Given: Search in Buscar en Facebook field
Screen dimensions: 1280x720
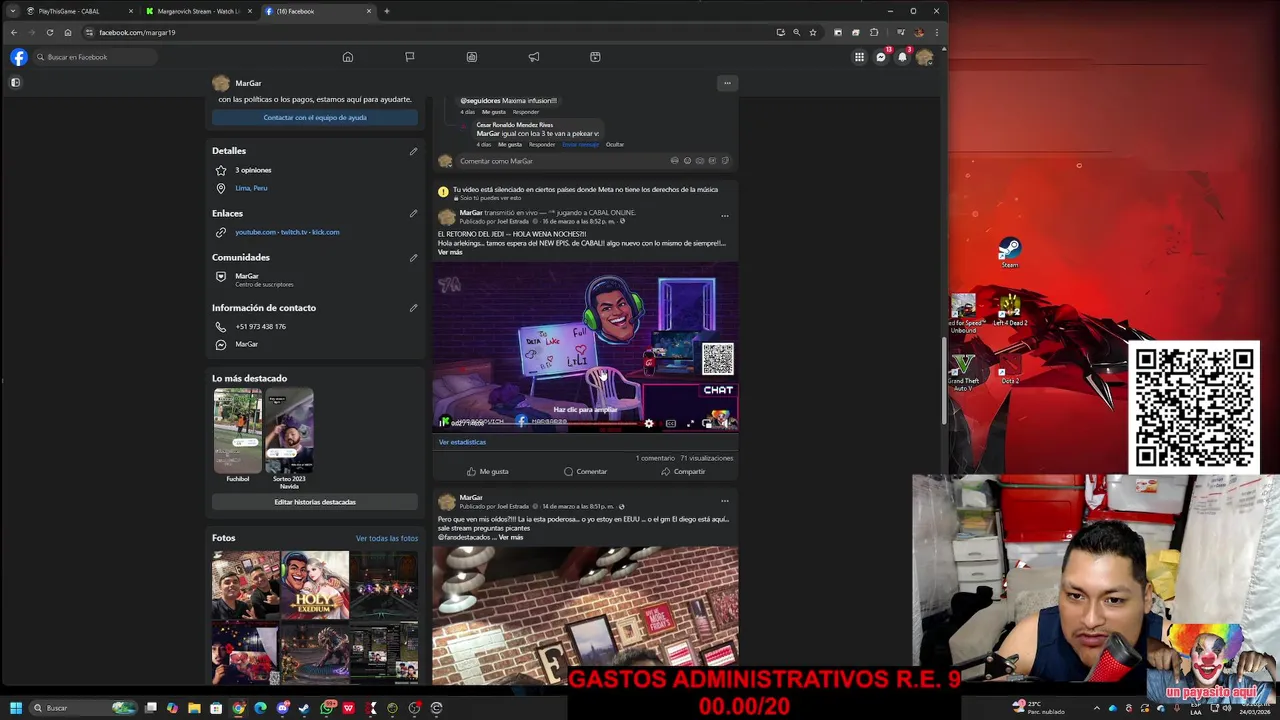Looking at the screenshot, I should tap(95, 57).
